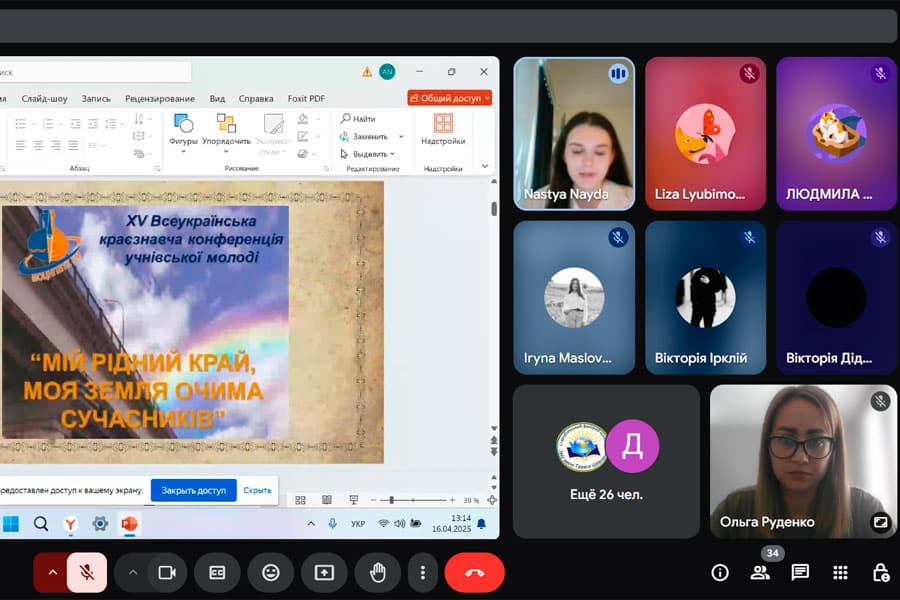900x600 pixels.
Task: Open meeting details info icon
Action: 719,572
